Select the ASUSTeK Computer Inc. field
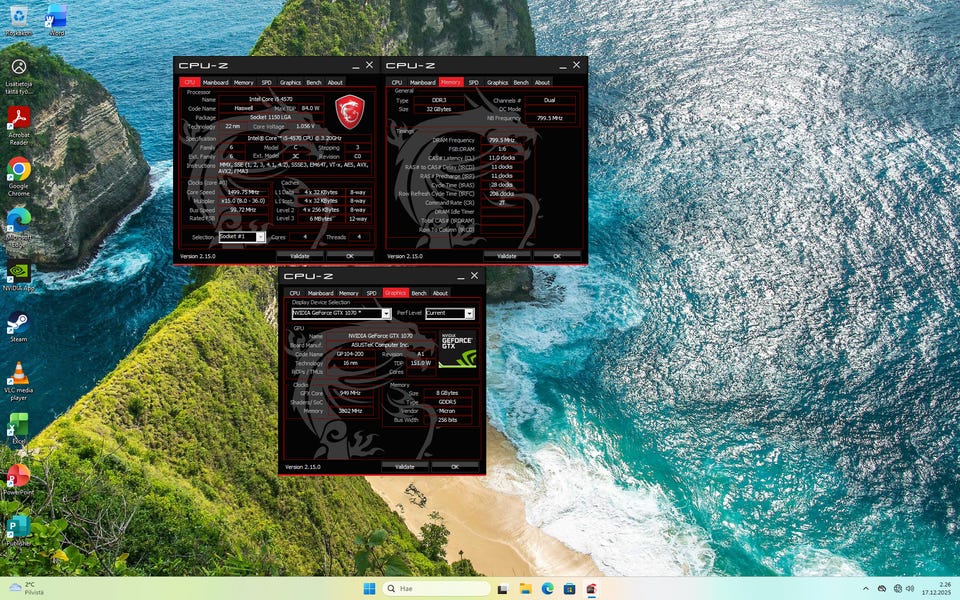The height and width of the screenshot is (600, 960). pos(380,345)
